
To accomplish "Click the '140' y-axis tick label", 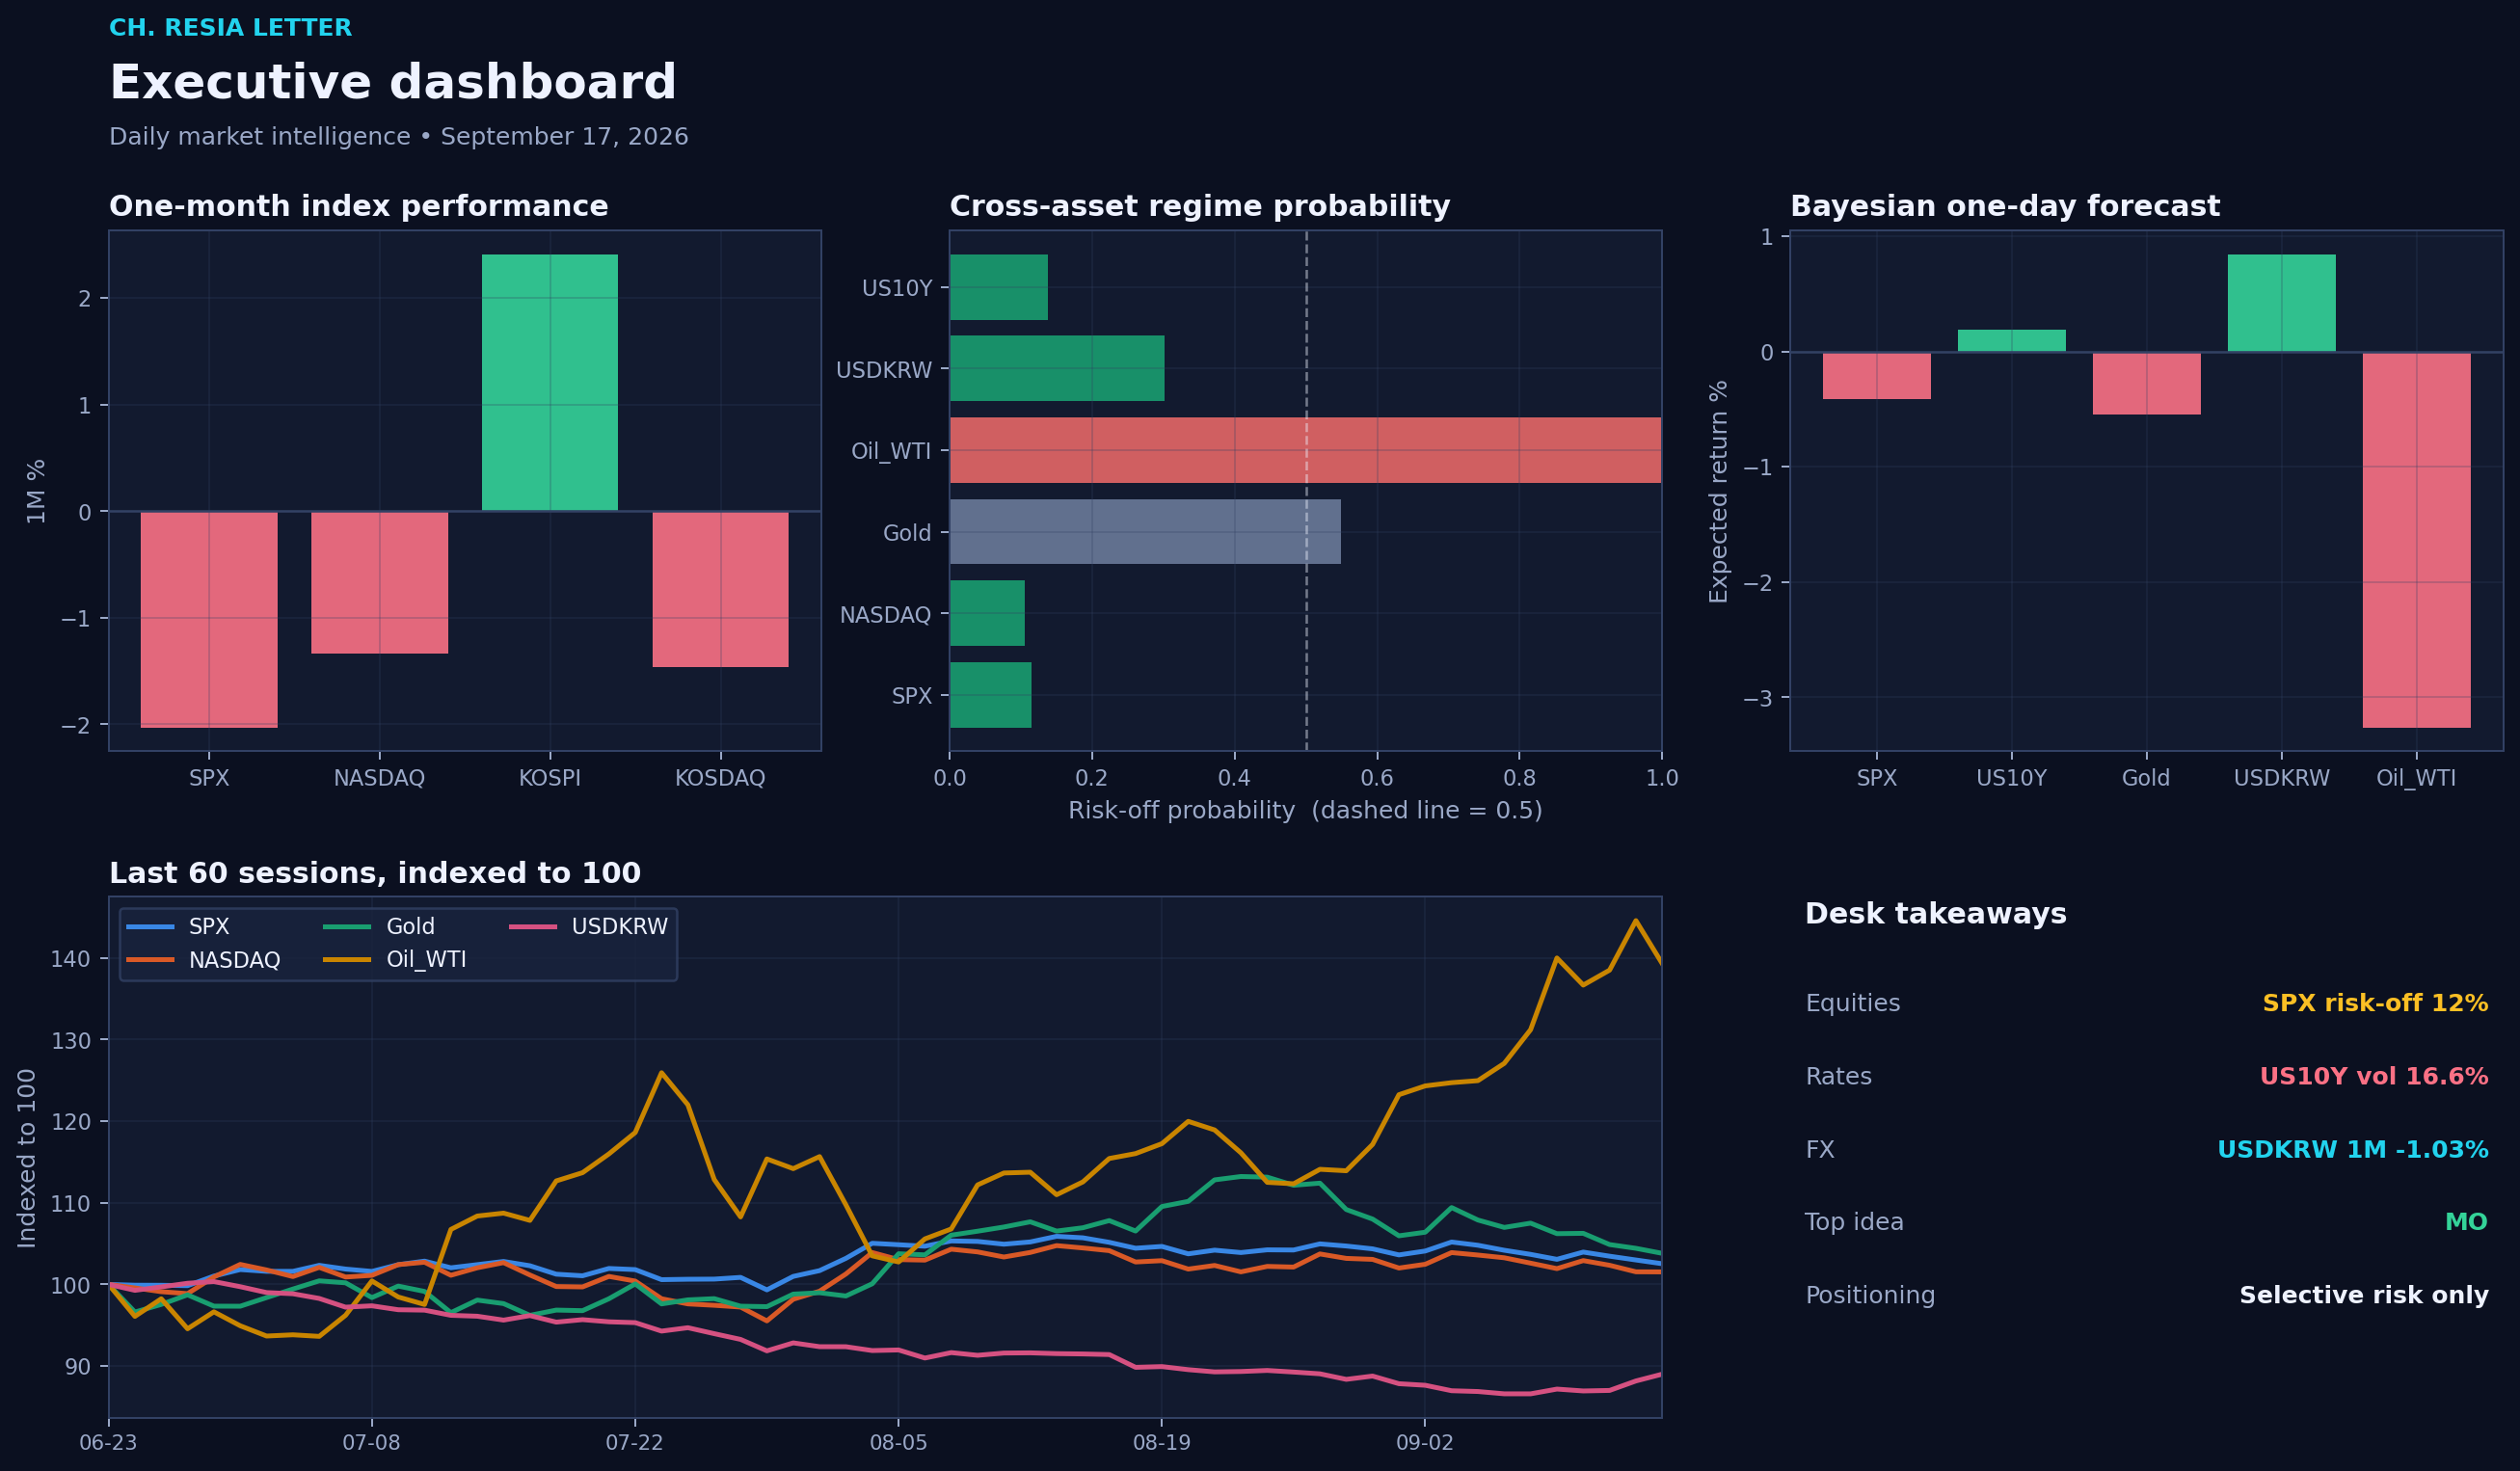I will (70, 959).
